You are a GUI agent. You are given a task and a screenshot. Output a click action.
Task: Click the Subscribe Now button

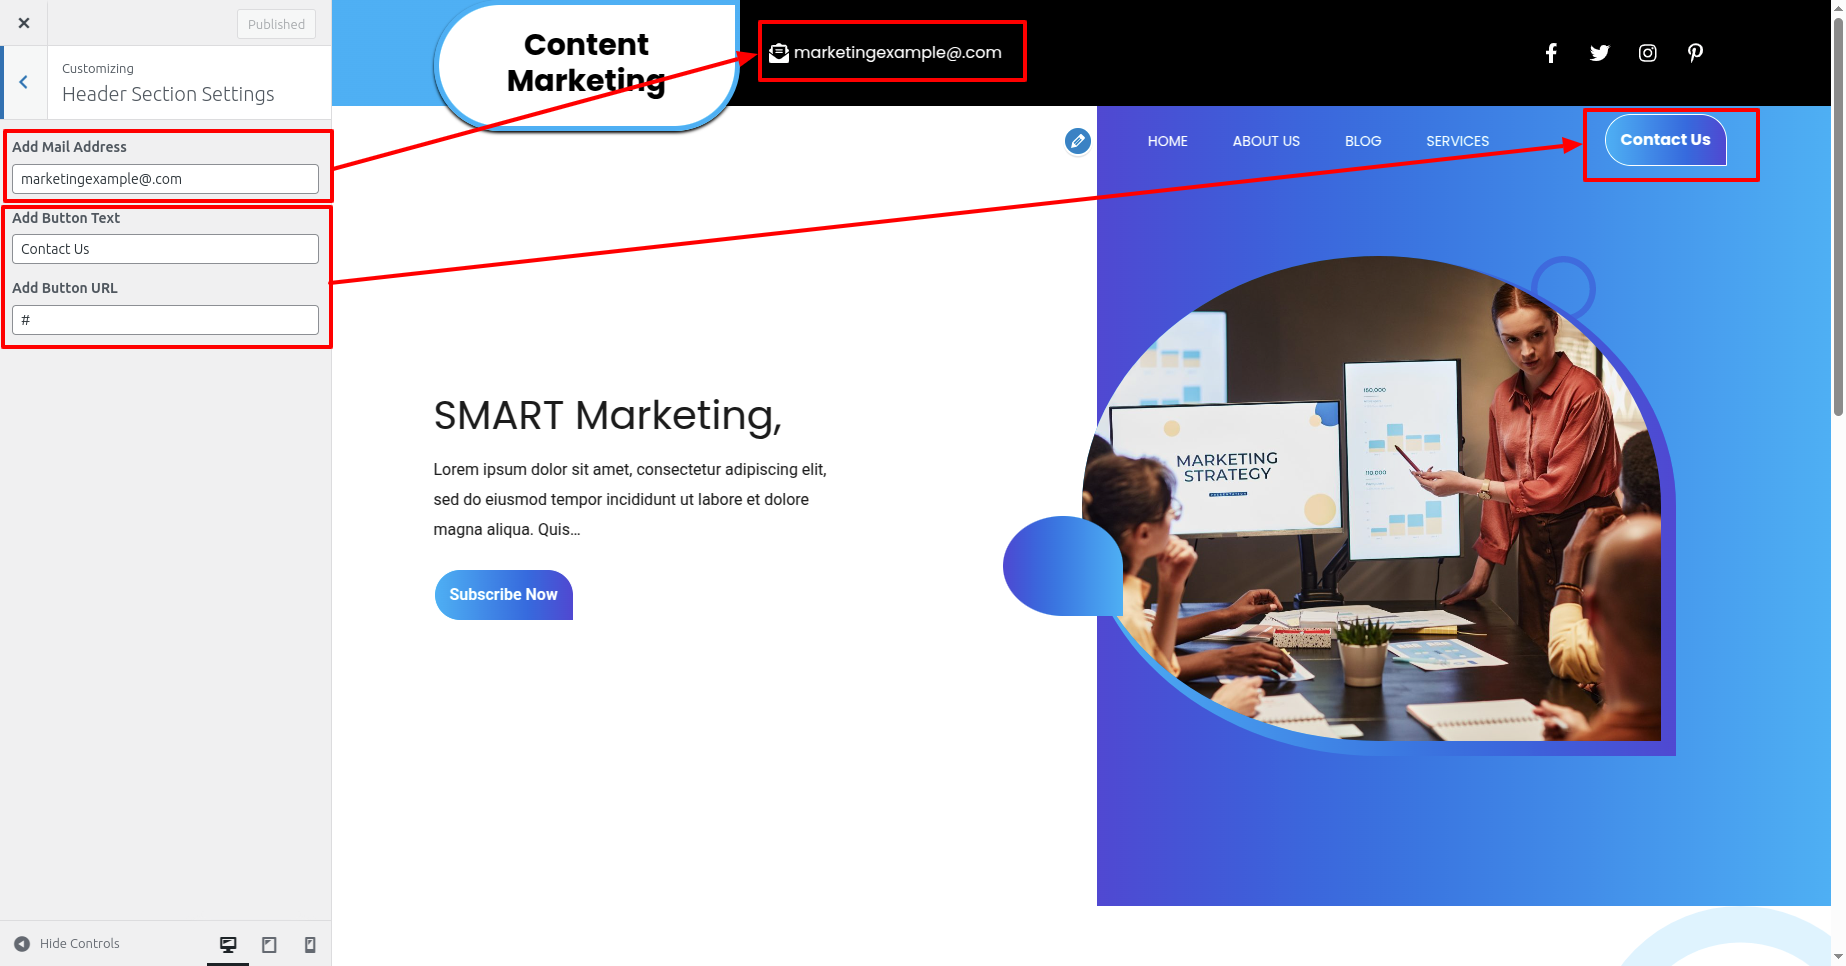(x=503, y=595)
